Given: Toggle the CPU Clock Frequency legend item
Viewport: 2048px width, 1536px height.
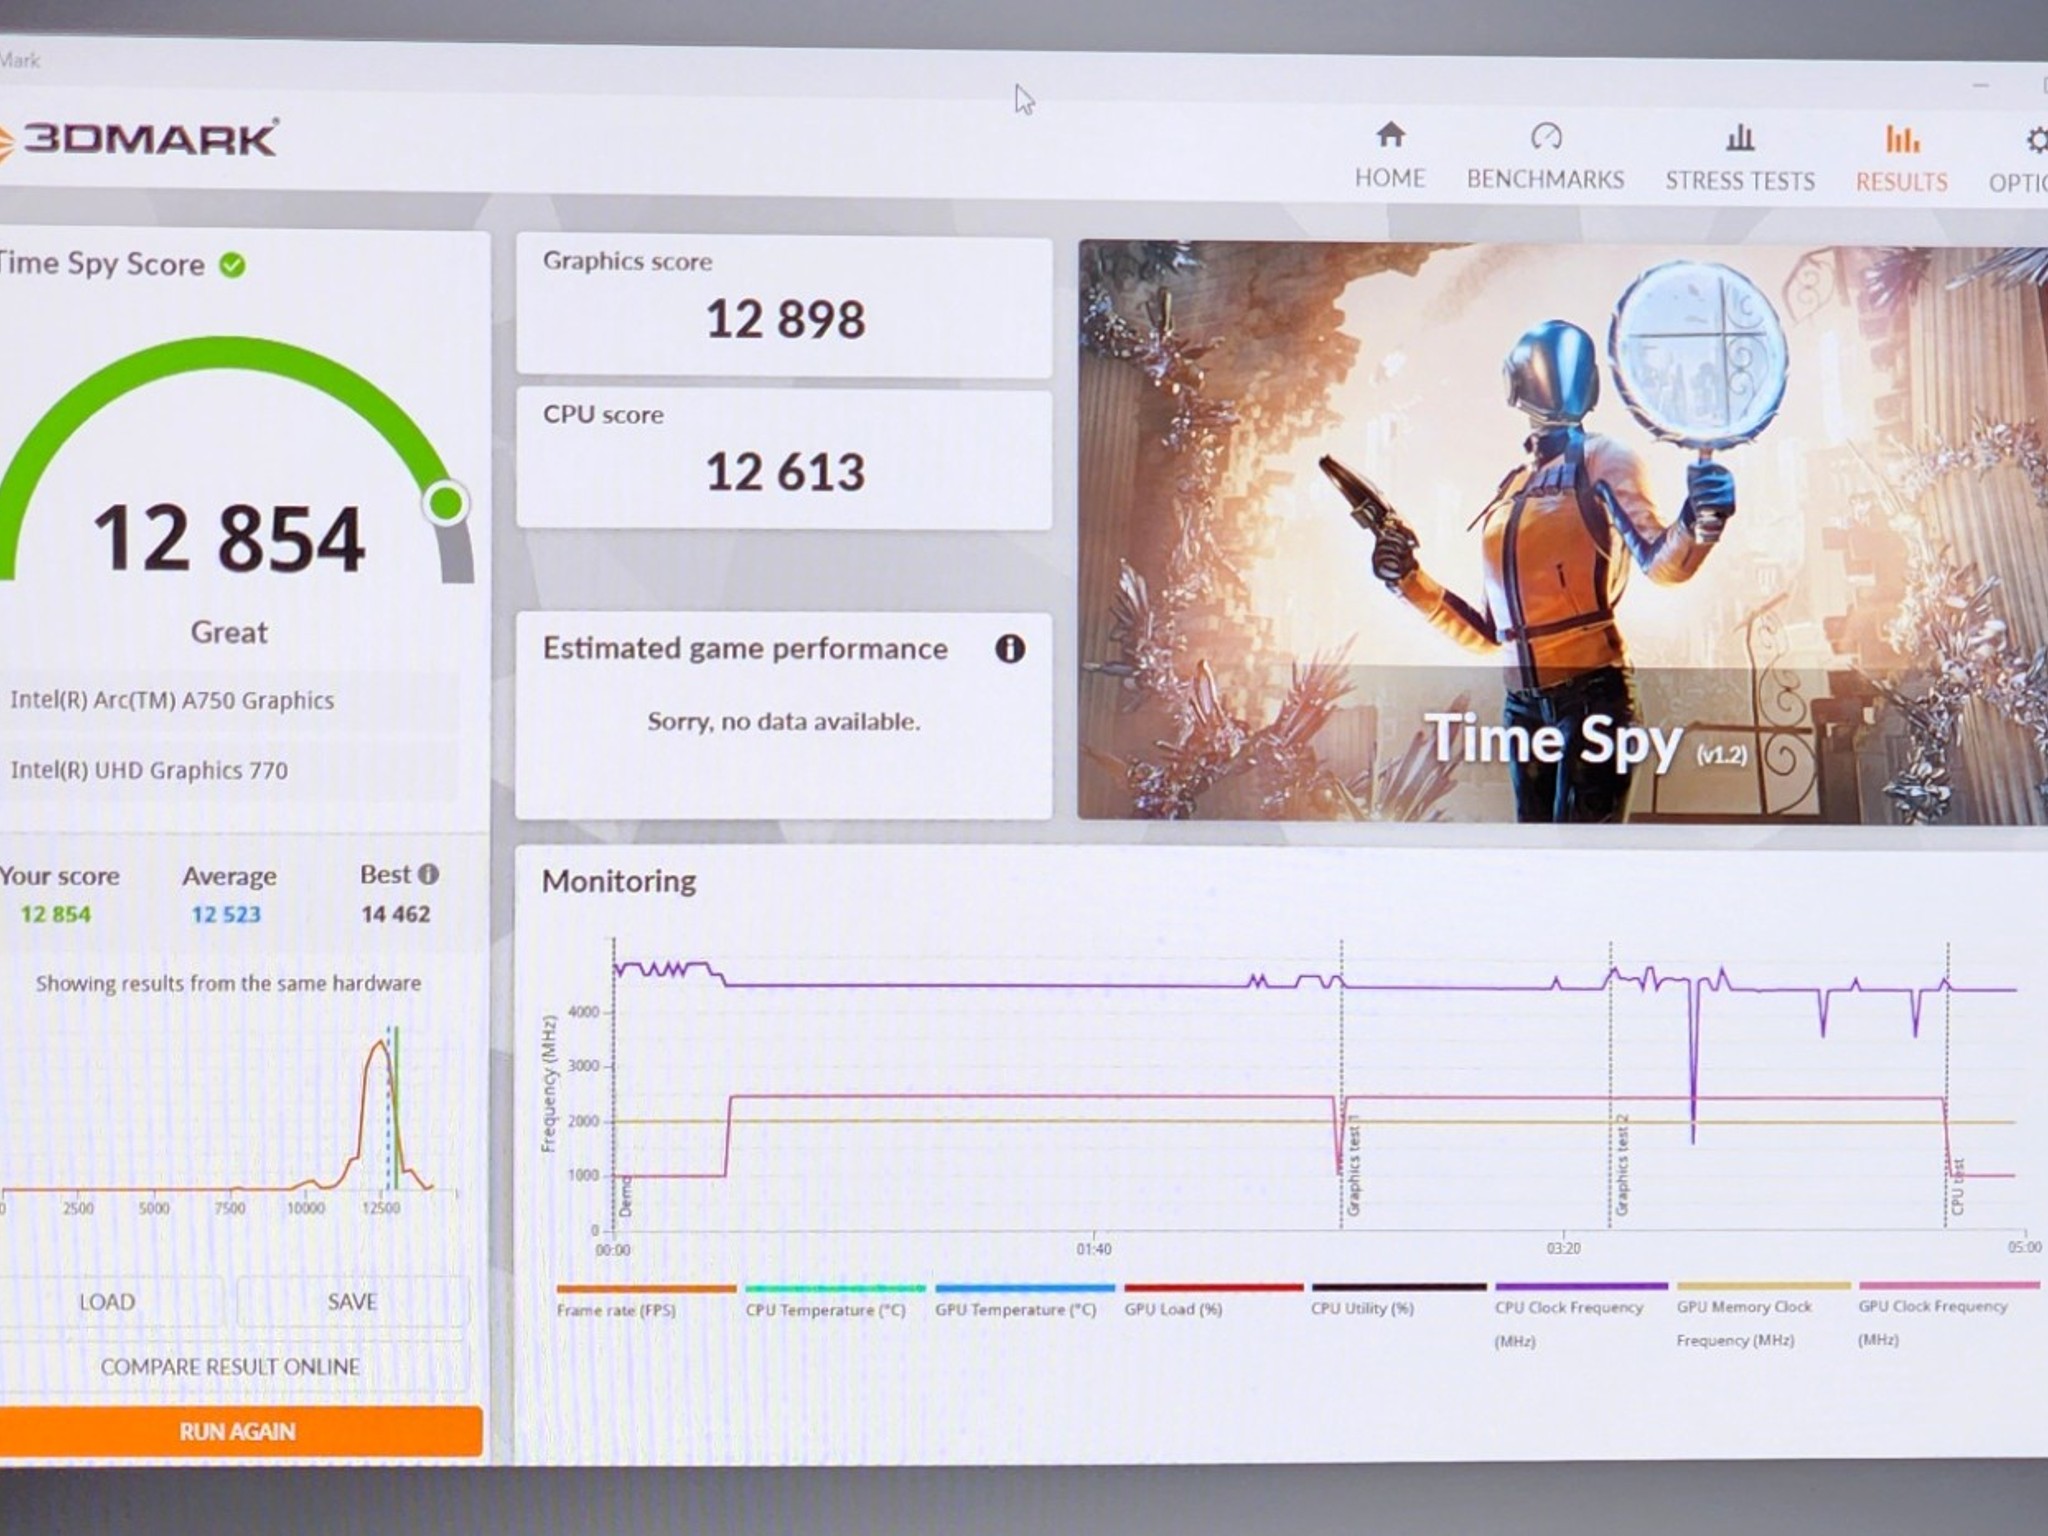Looking at the screenshot, I should point(1568,1308).
